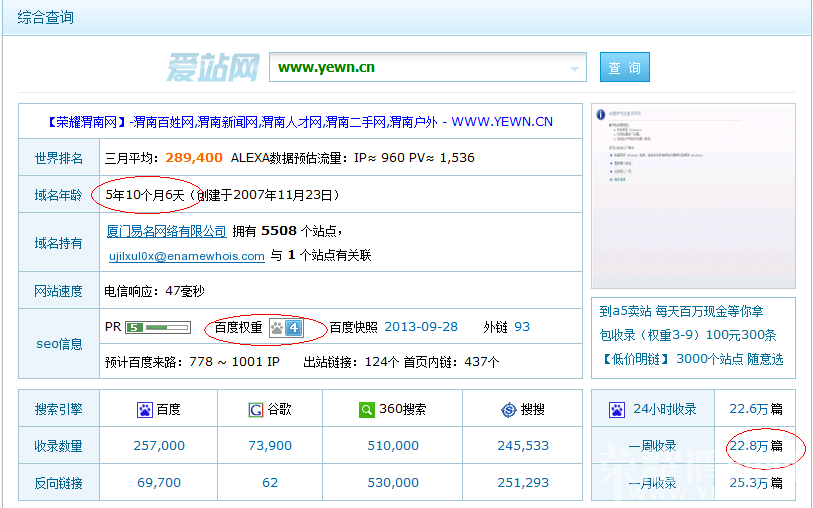Click the seo信息 row label

(x=59, y=344)
